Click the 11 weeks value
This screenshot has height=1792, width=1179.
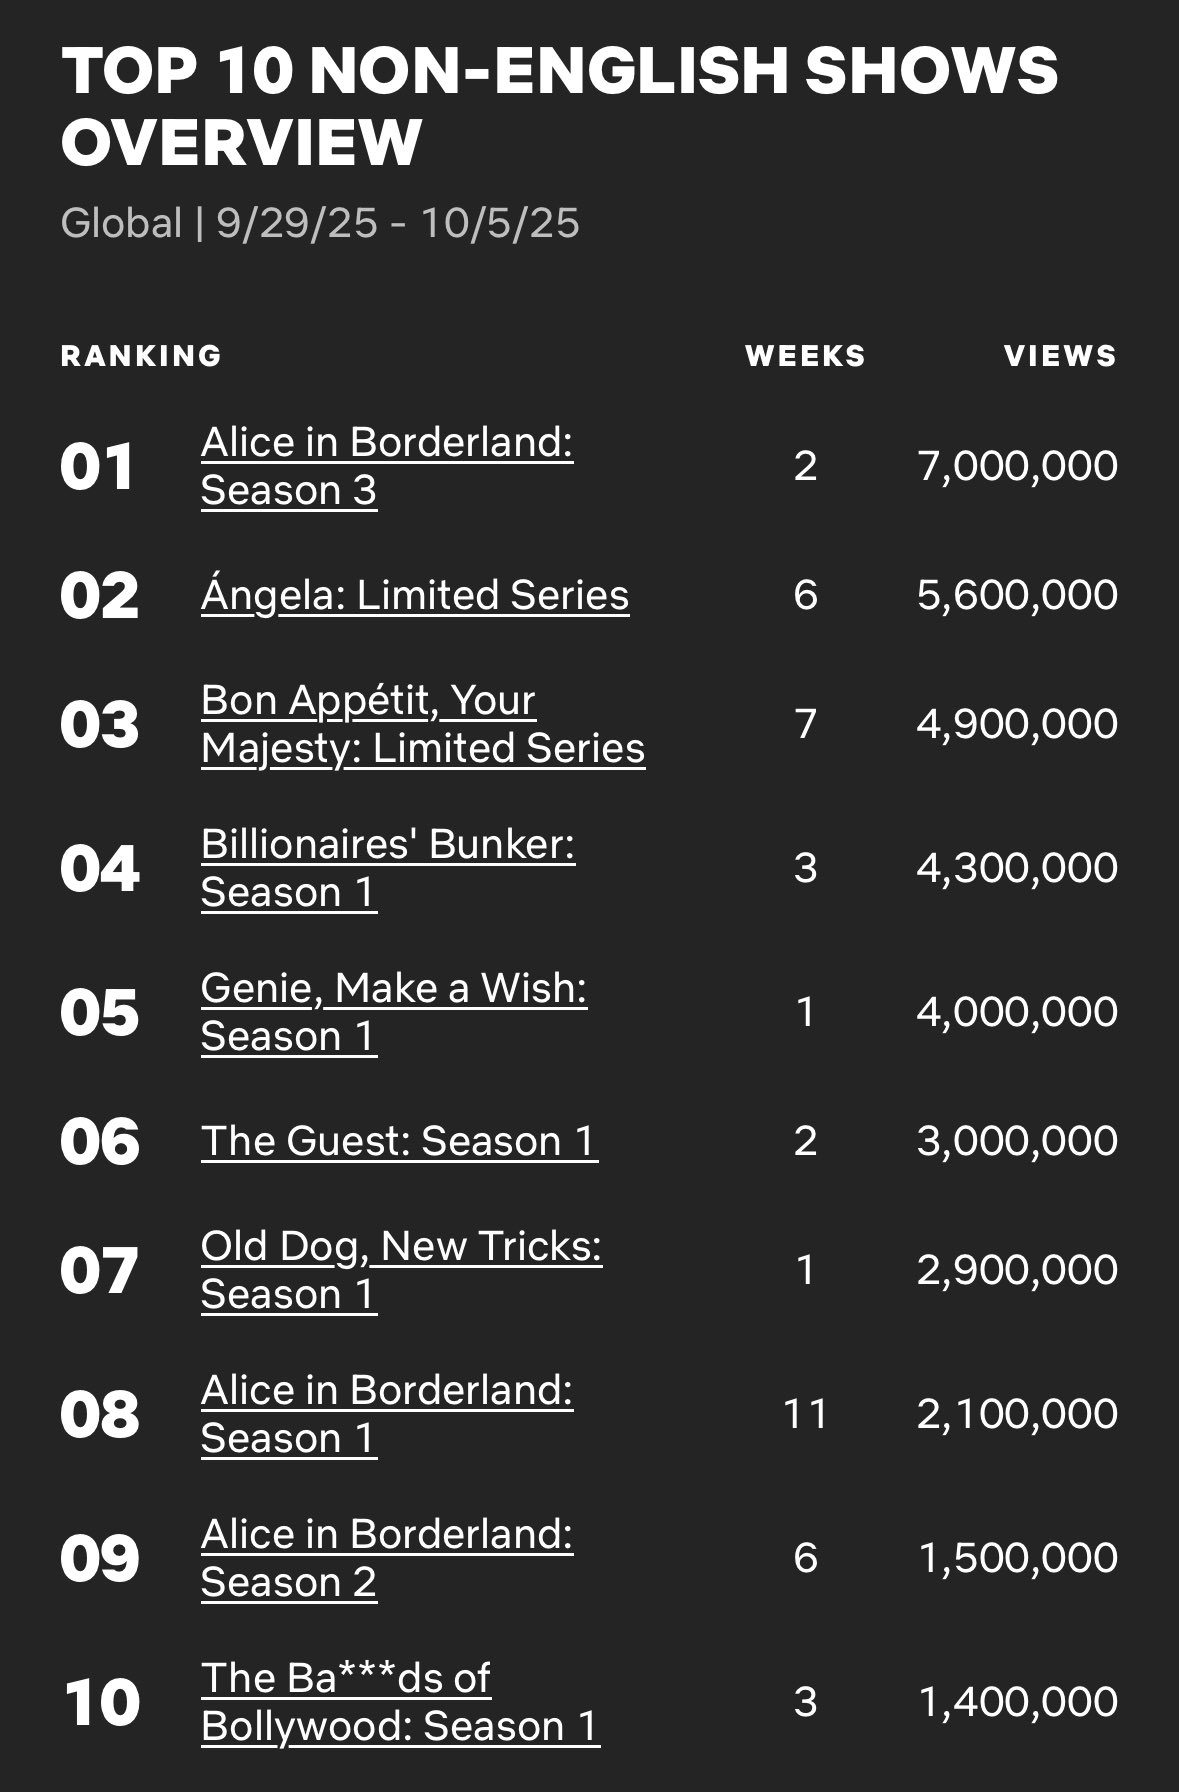805,1414
